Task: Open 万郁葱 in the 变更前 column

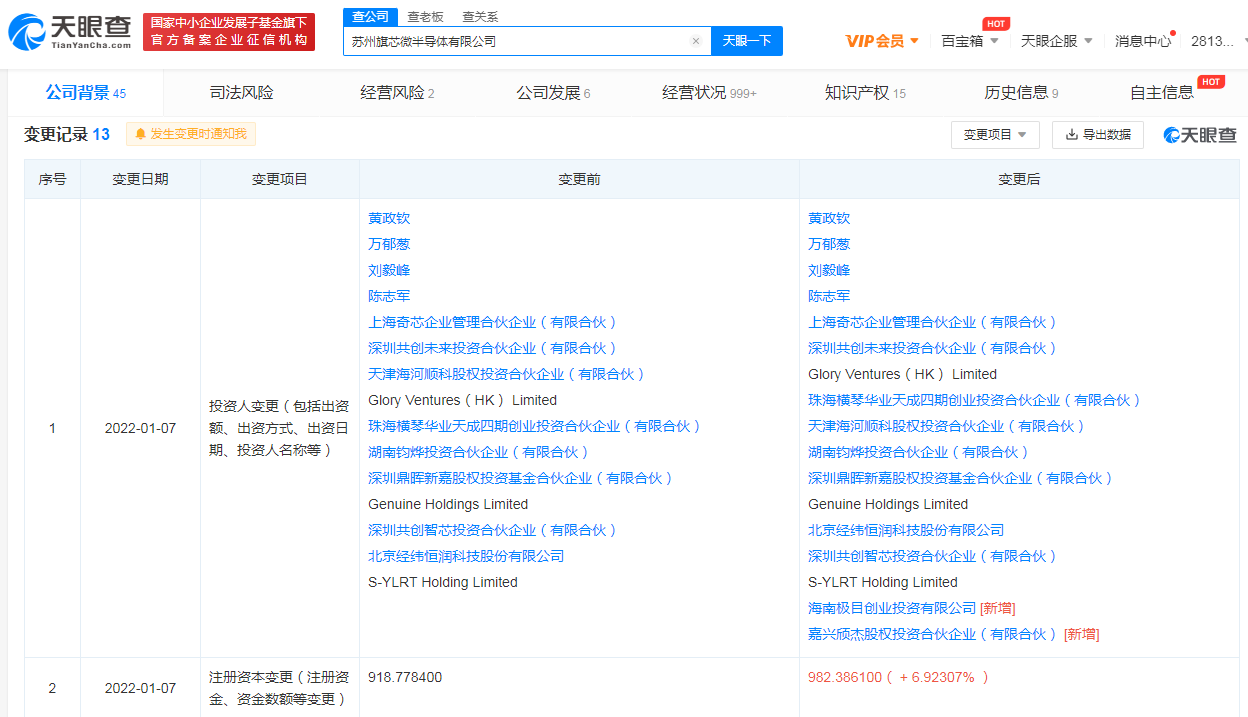Action: (x=389, y=244)
